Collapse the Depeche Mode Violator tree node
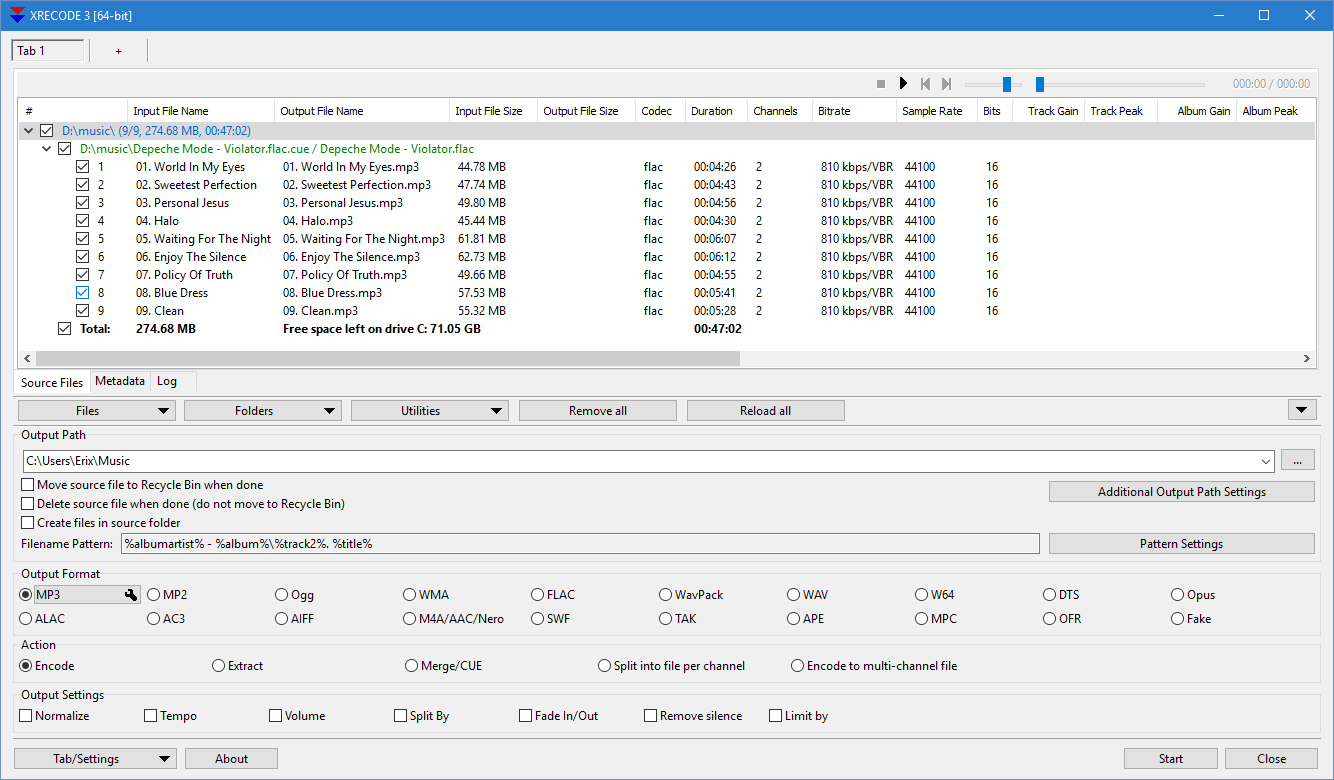The image size is (1334, 780). pyautogui.click(x=46, y=148)
